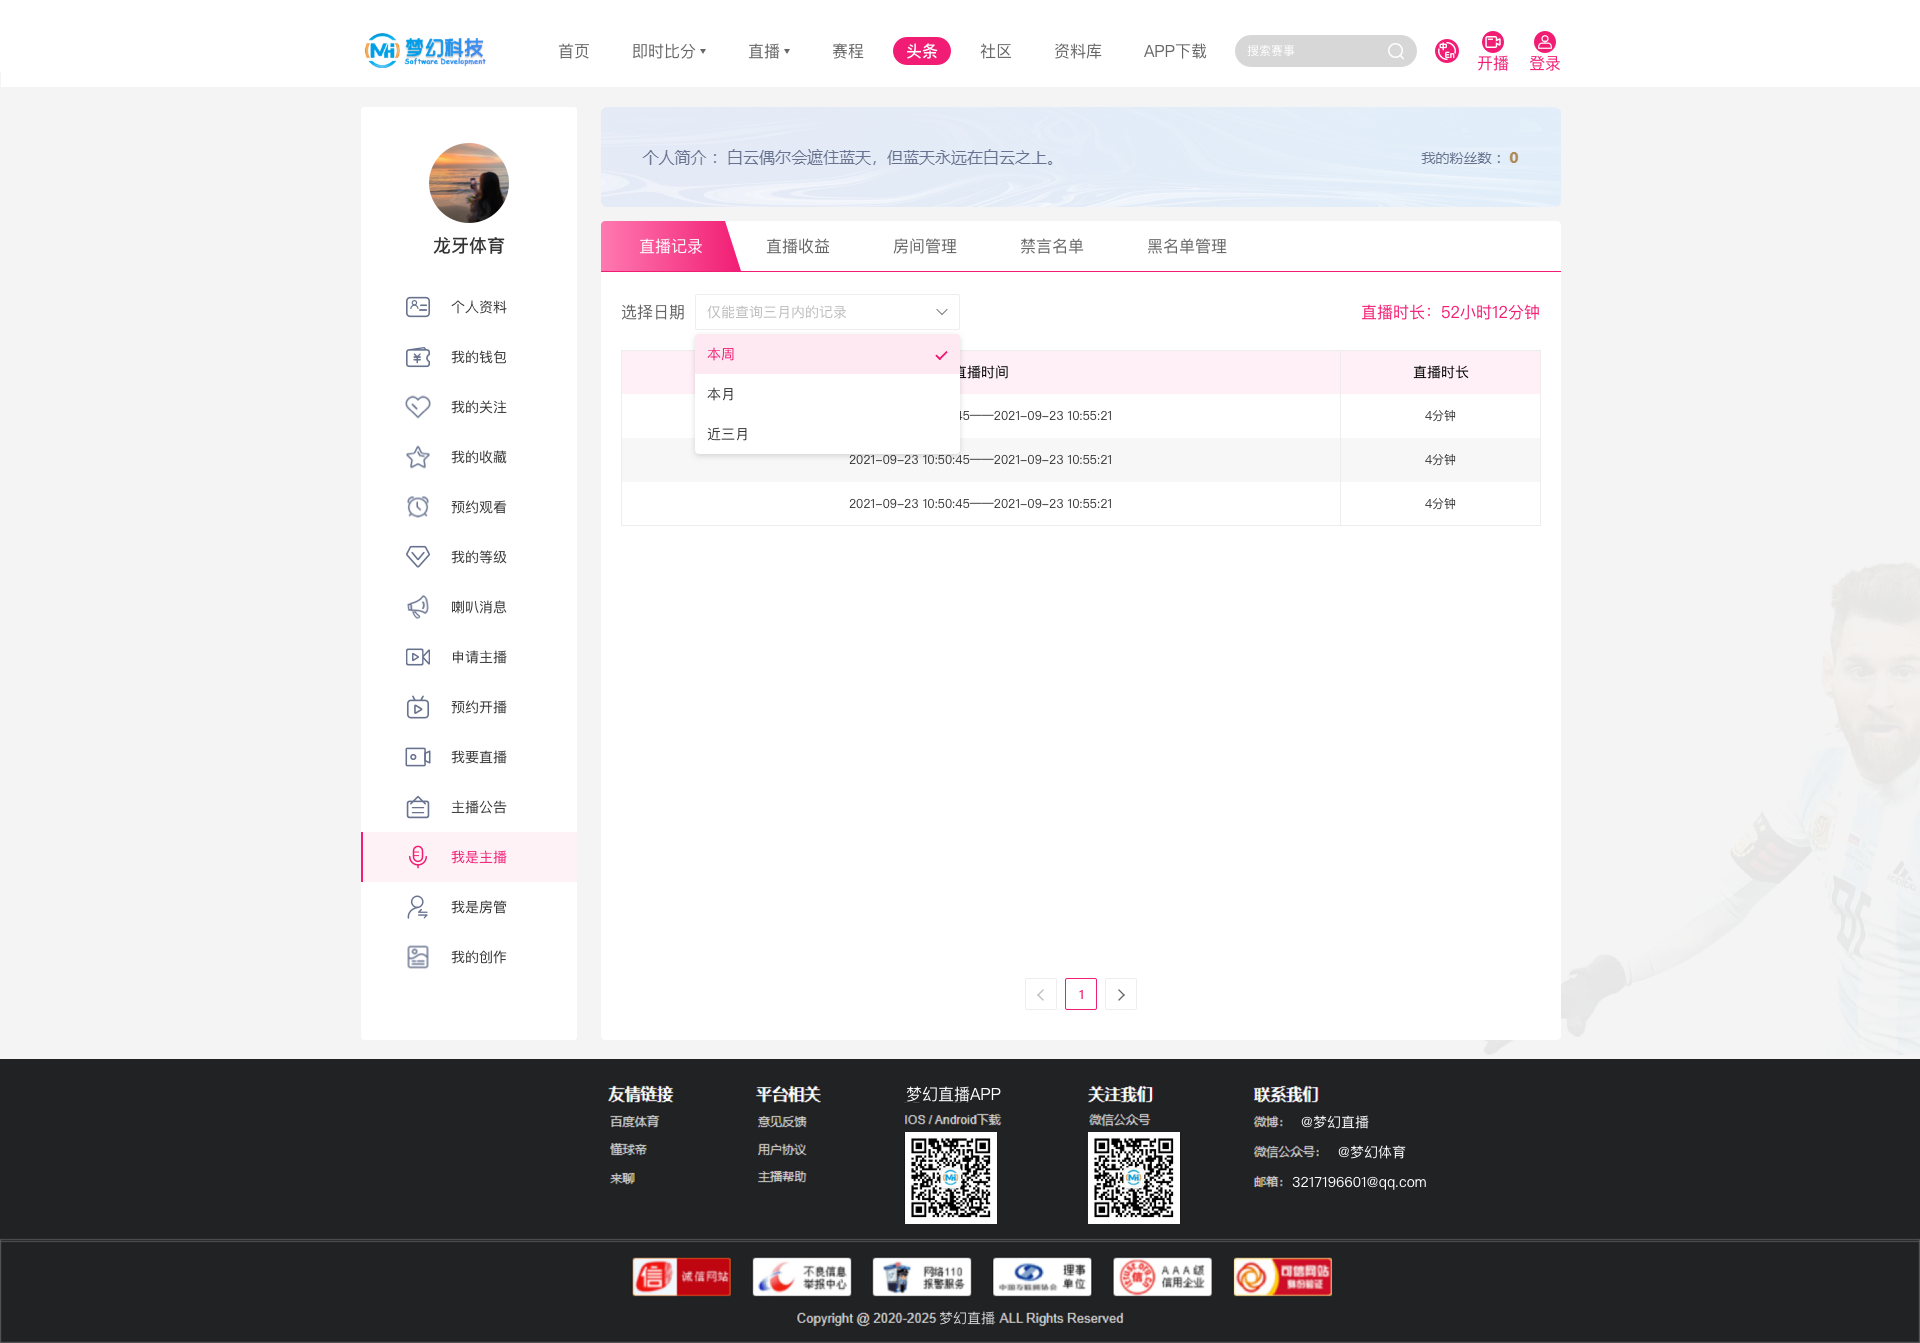Viewport: 1920px width, 1343px height.
Task: Switch to the 直播收益 tab
Action: [x=797, y=246]
